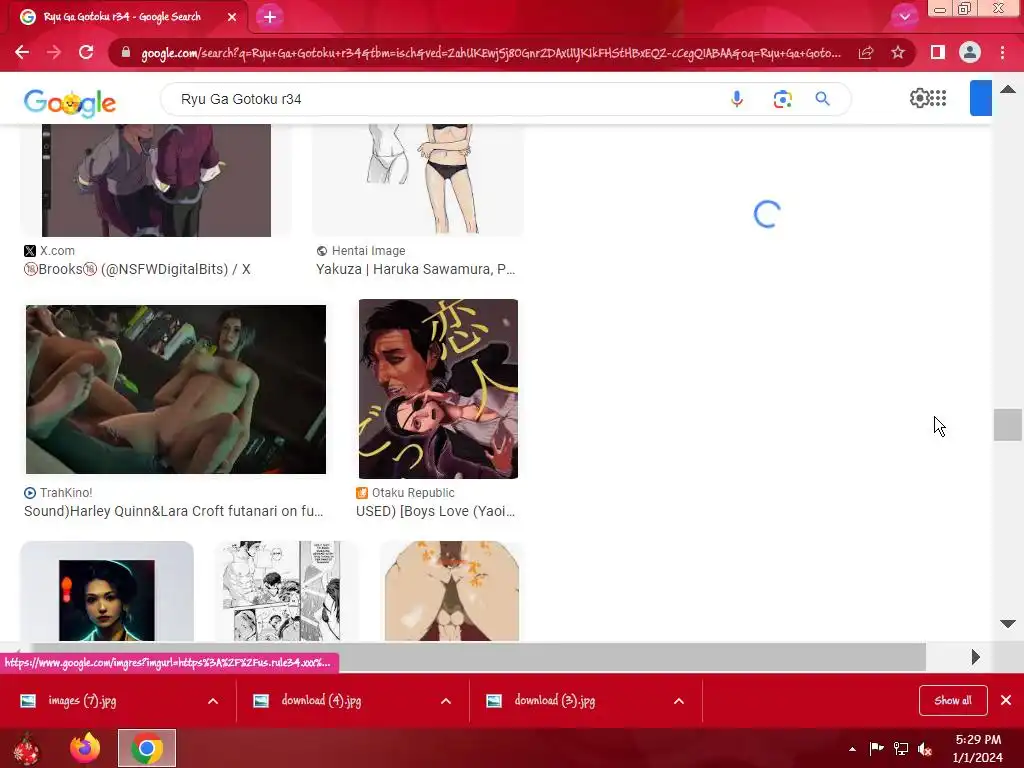This screenshot has width=1024, height=768.
Task: View site info via the lock icon
Action: (x=126, y=52)
